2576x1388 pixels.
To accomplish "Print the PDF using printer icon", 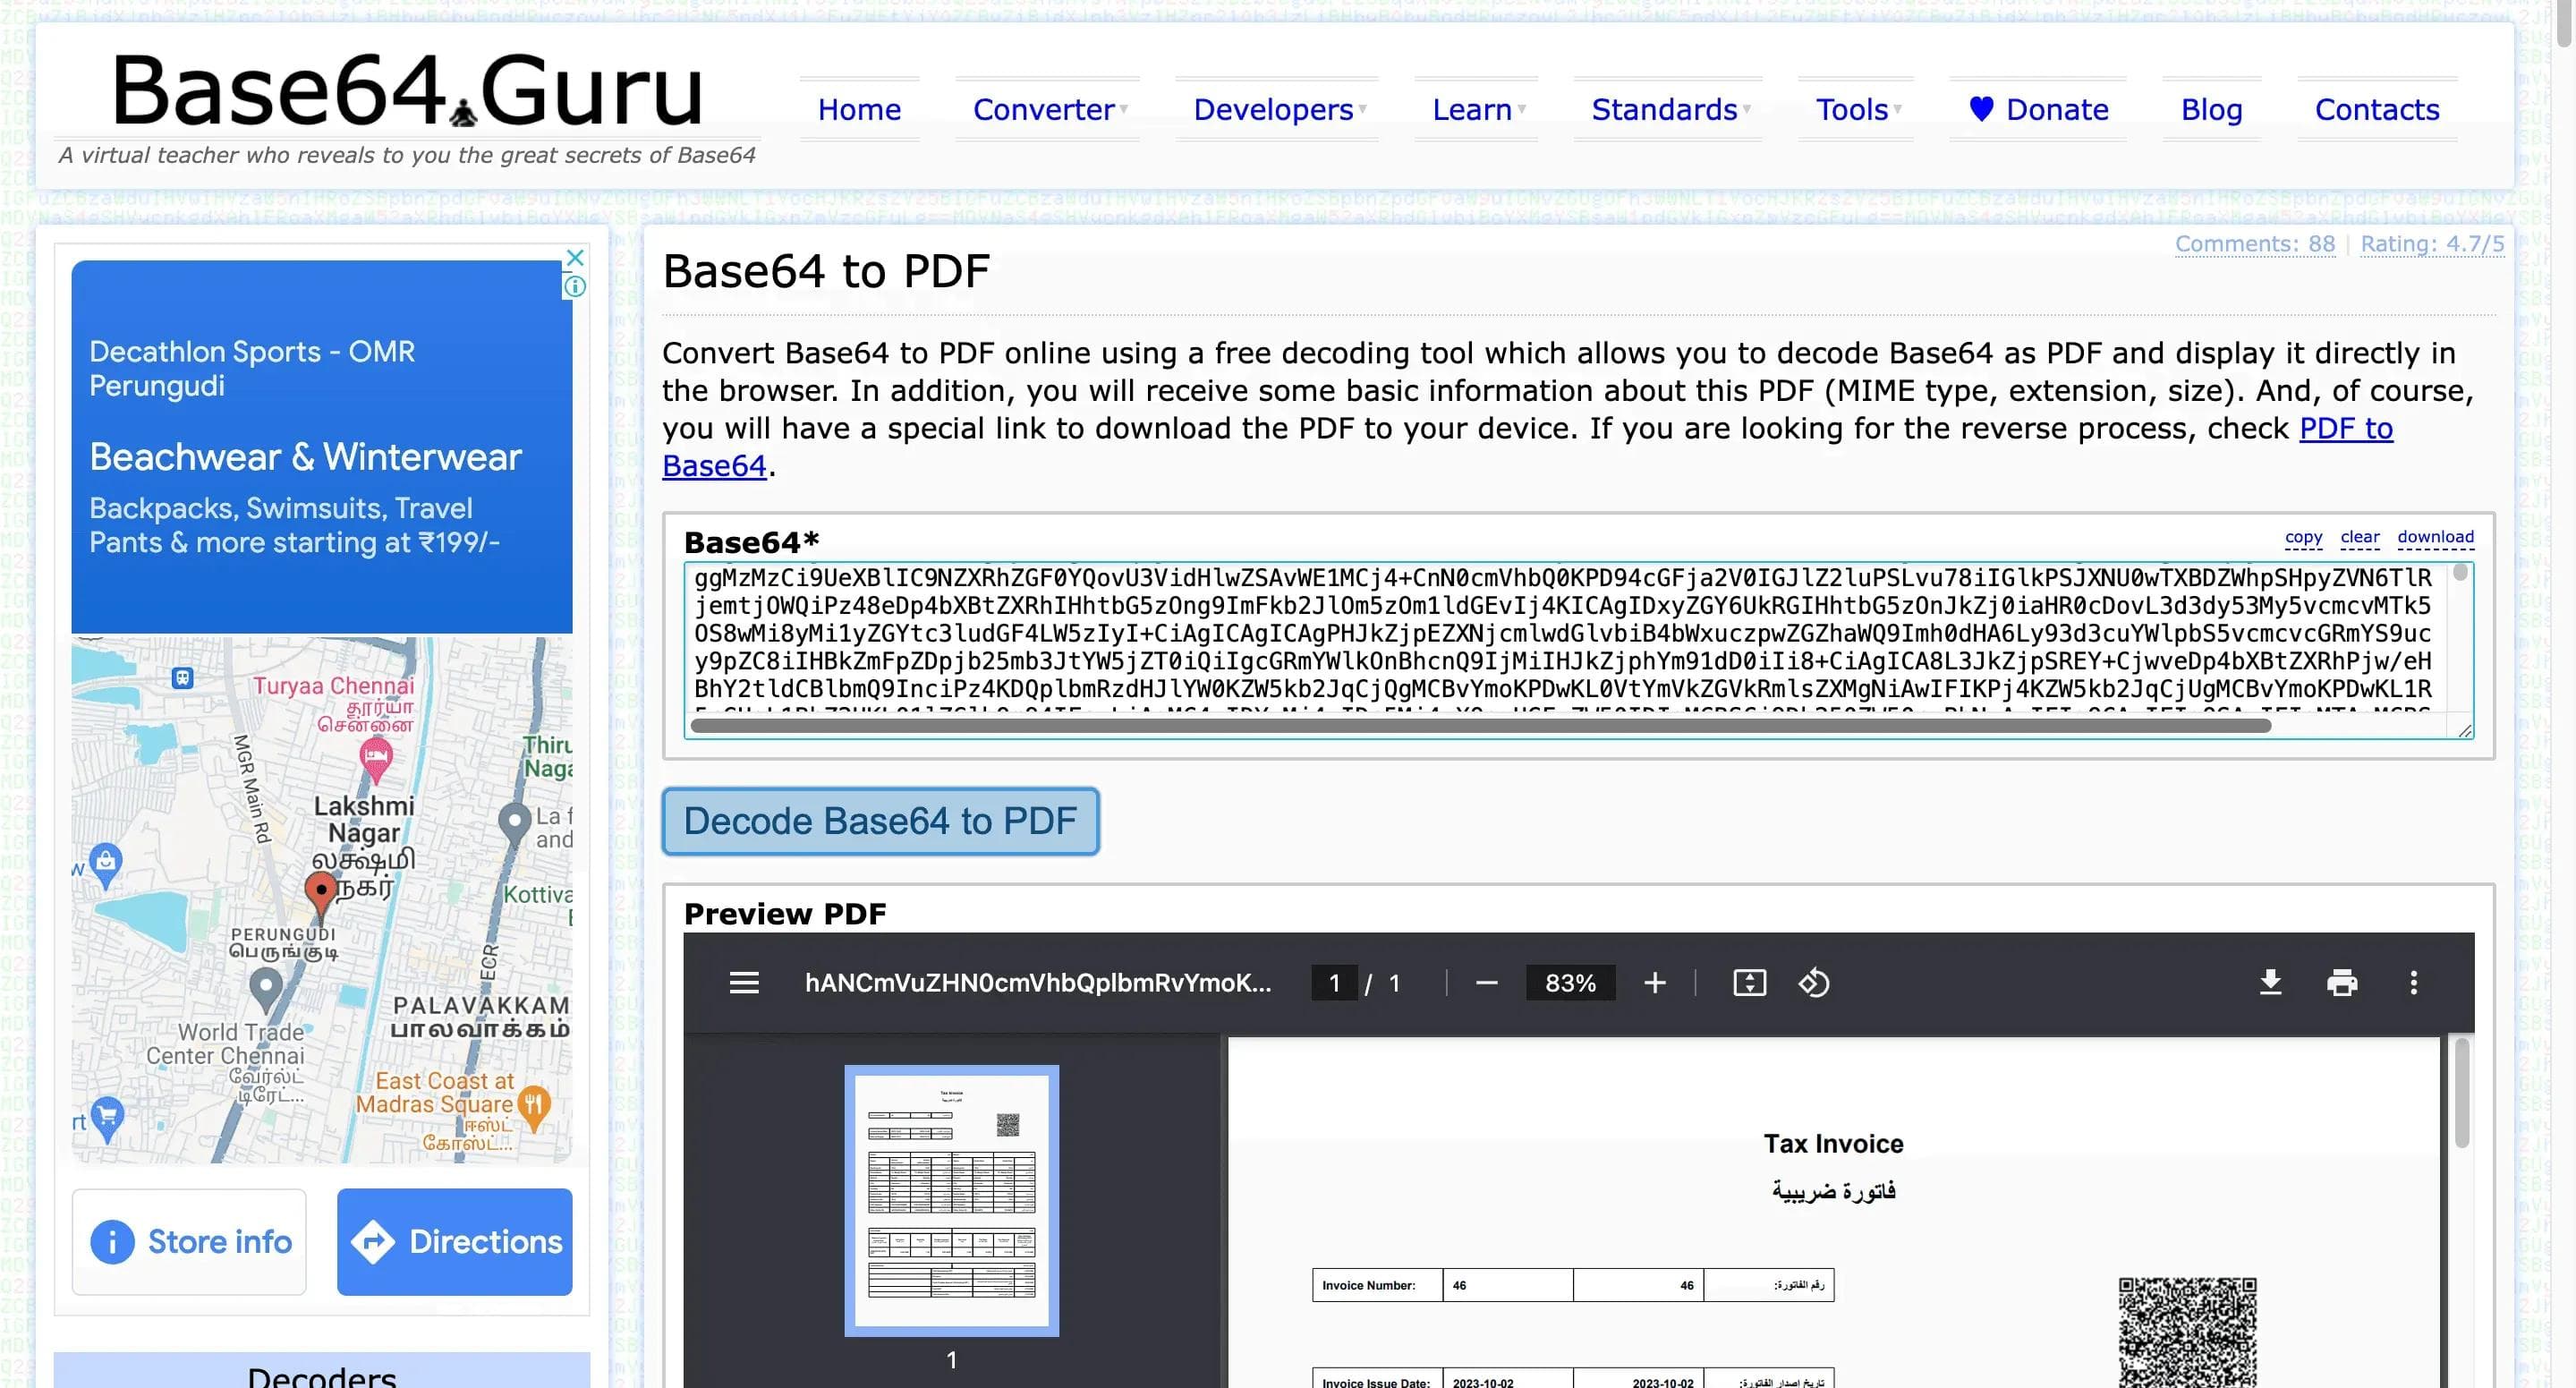I will [x=2341, y=983].
